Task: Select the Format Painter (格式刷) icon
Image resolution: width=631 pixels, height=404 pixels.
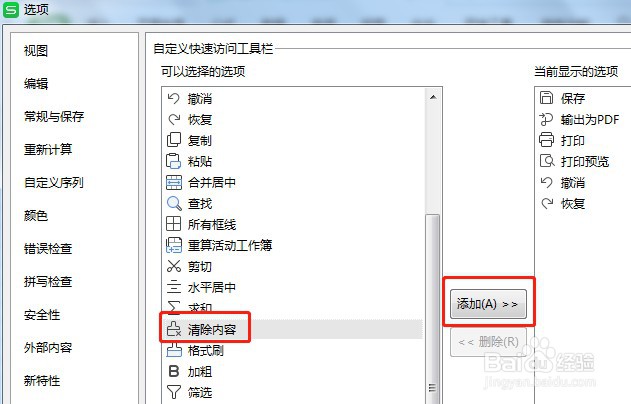Action: point(174,350)
